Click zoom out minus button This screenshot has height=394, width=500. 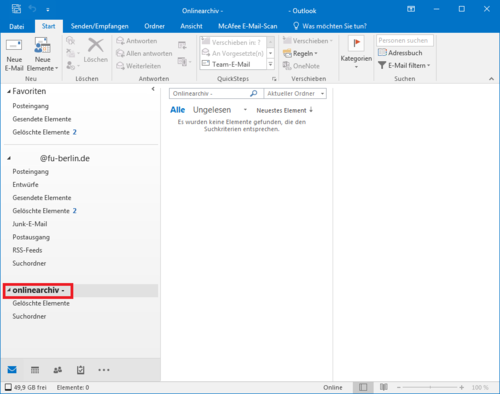tap(399, 387)
